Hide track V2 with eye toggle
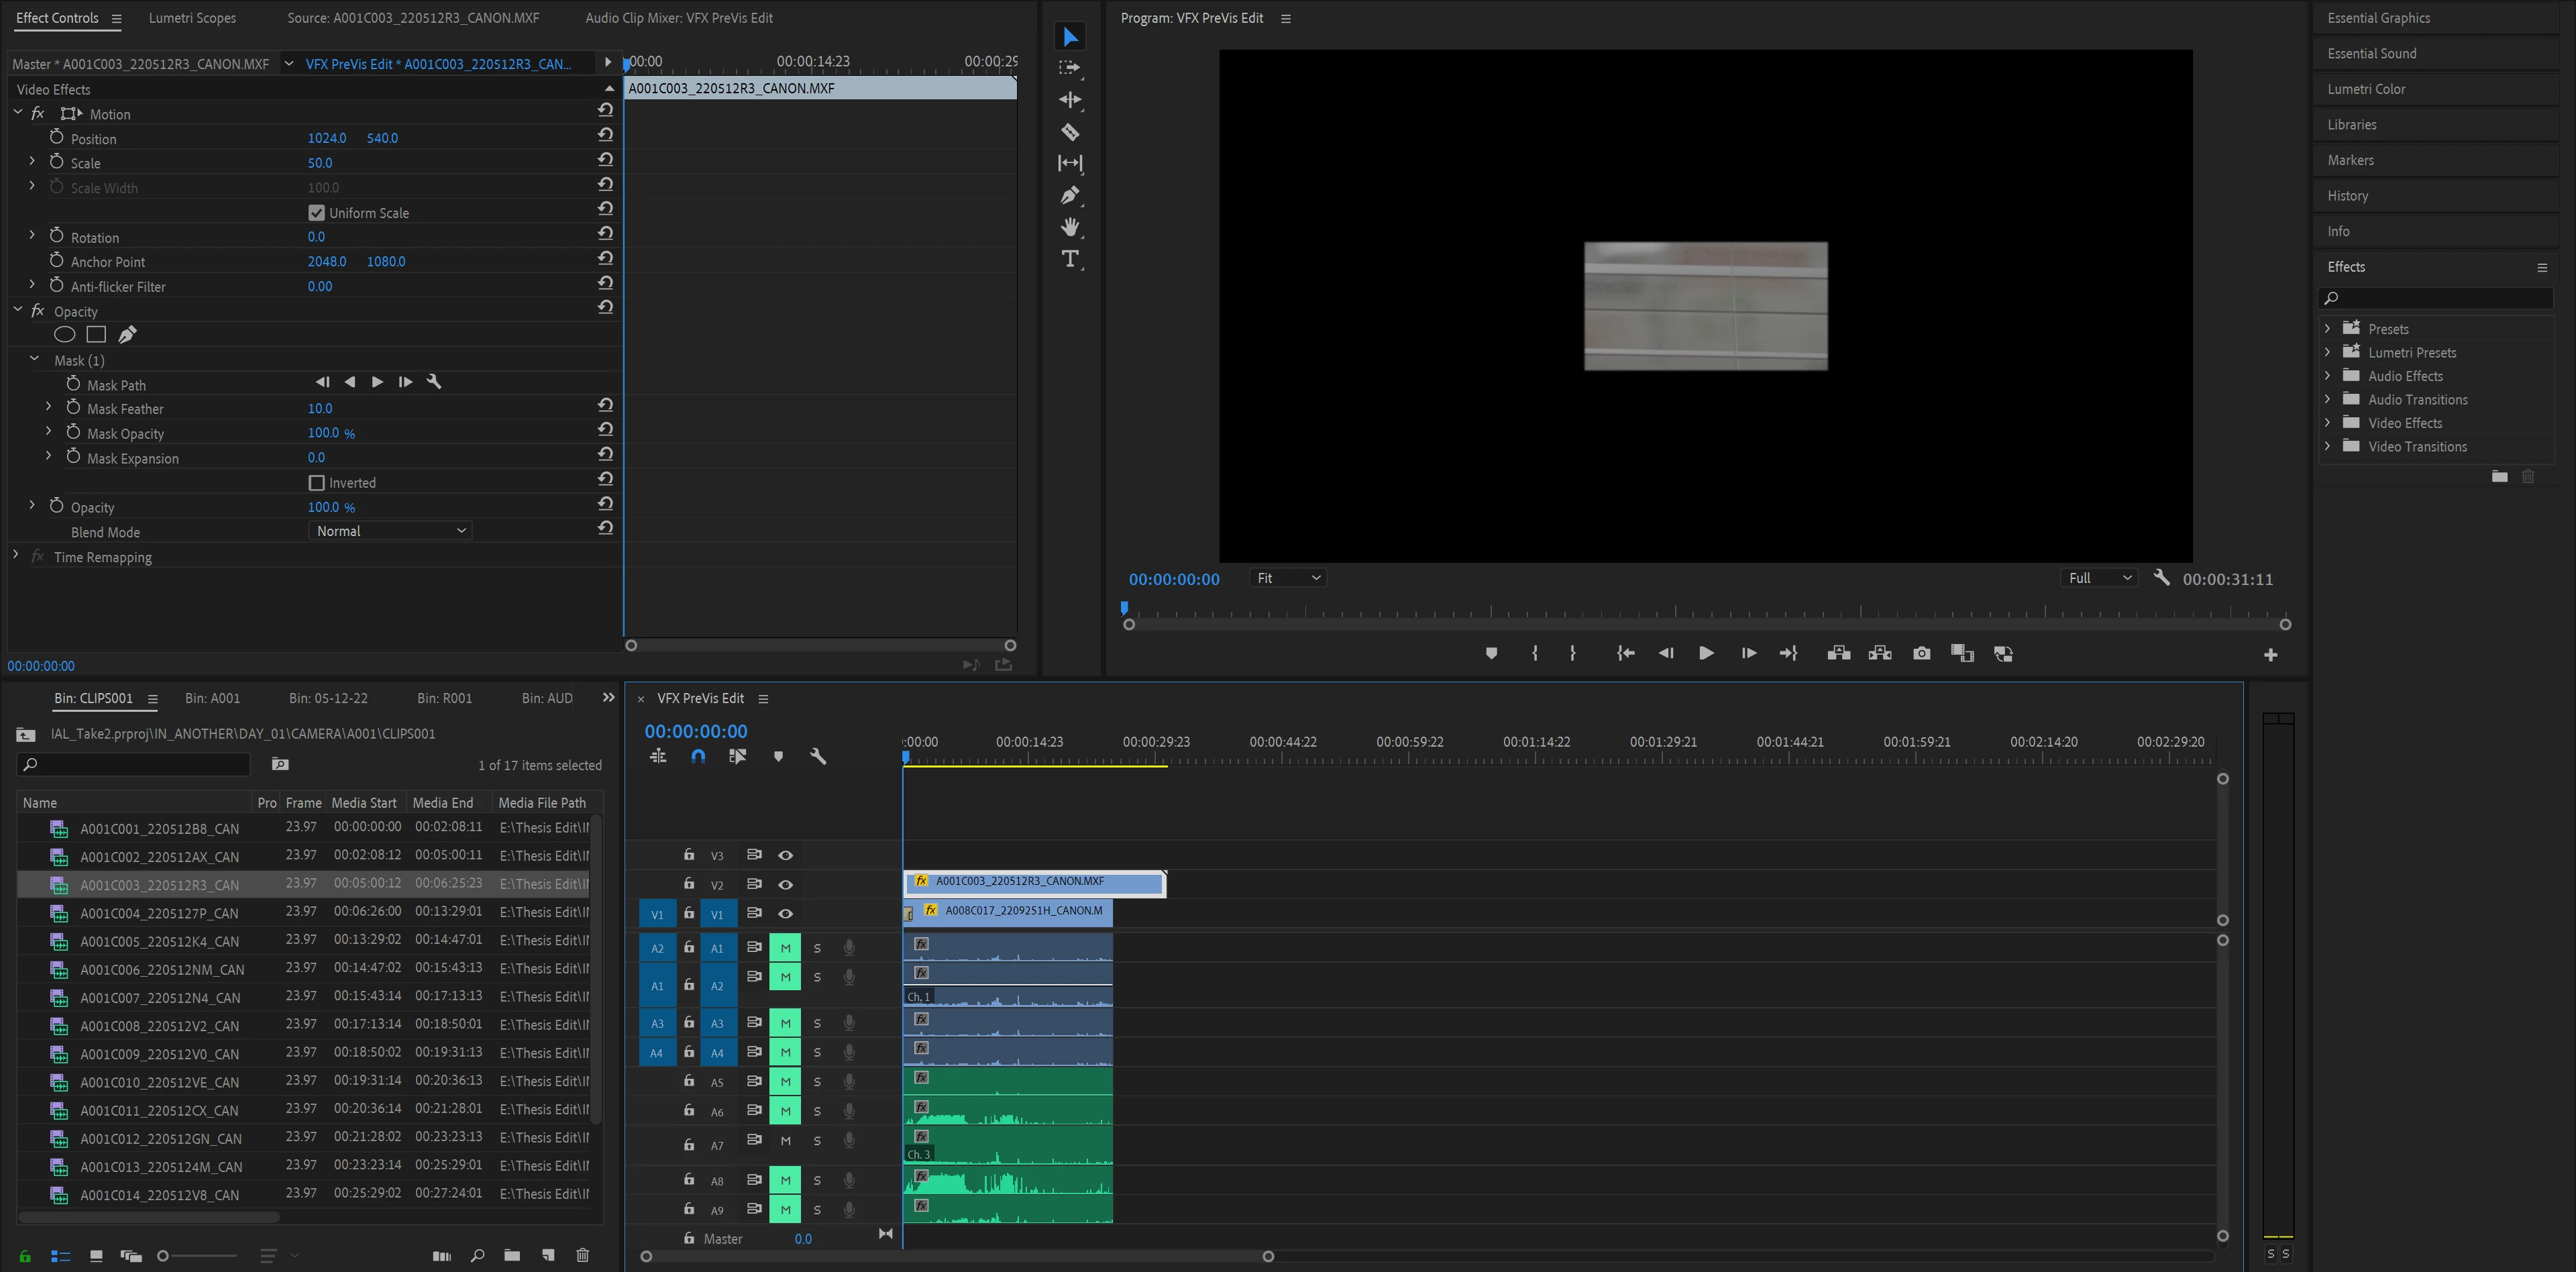Image resolution: width=2576 pixels, height=1272 pixels. click(x=786, y=885)
